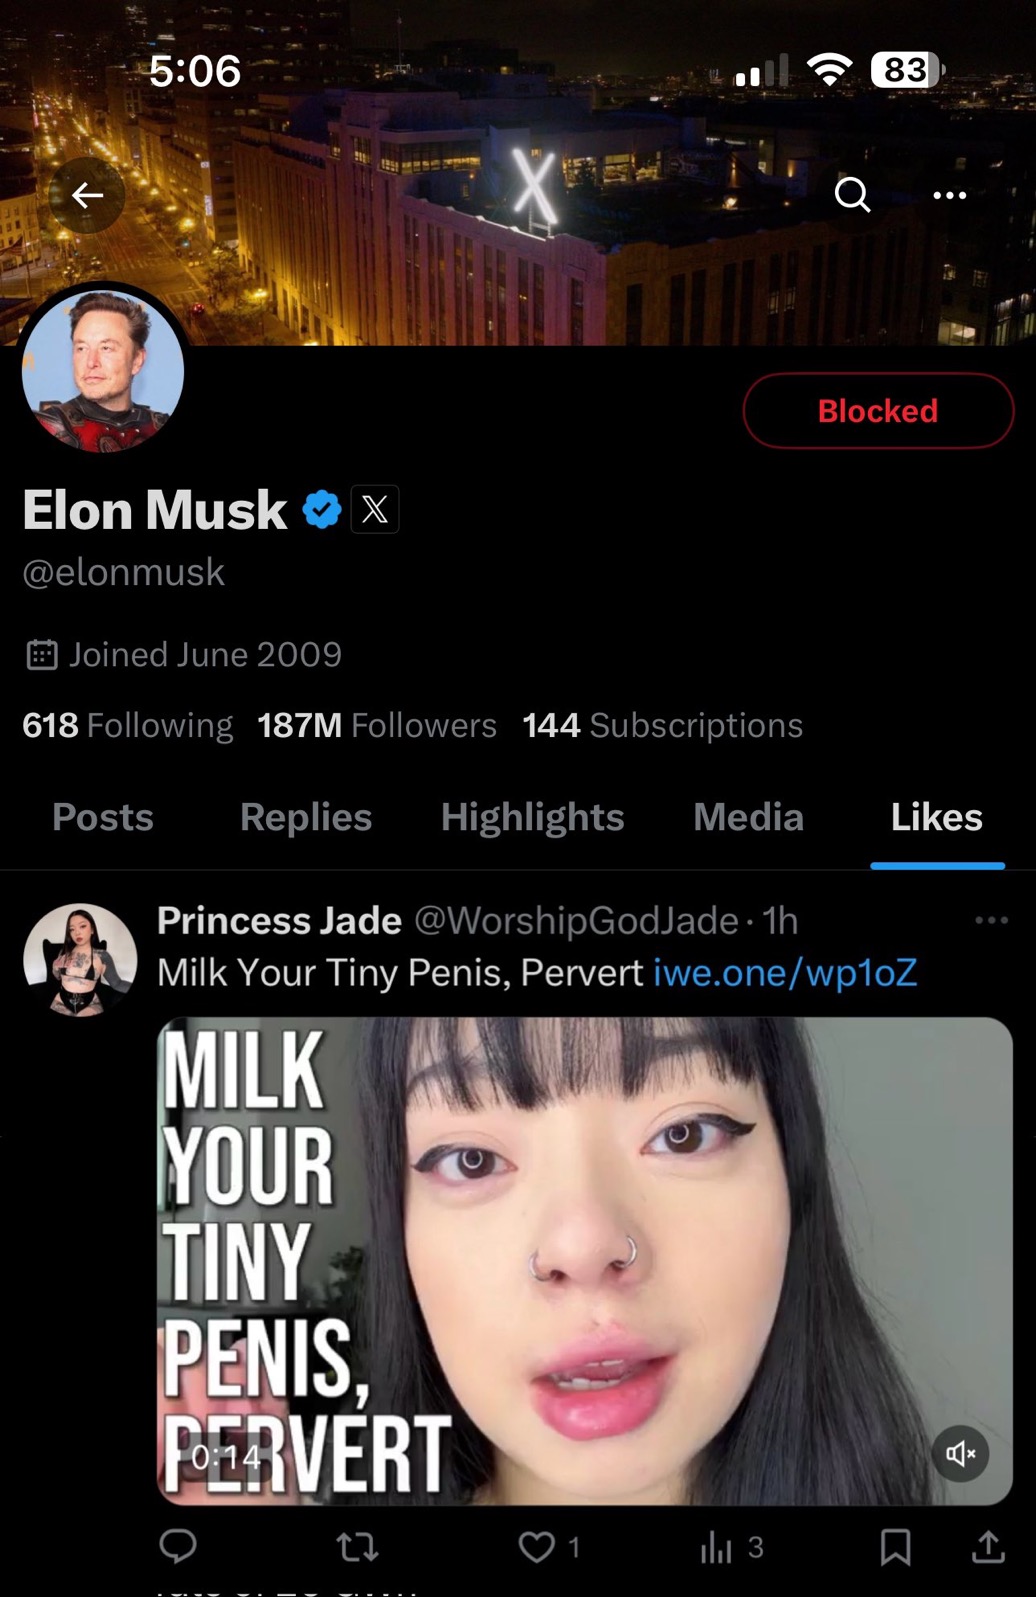Switch to the Posts tab

(103, 817)
